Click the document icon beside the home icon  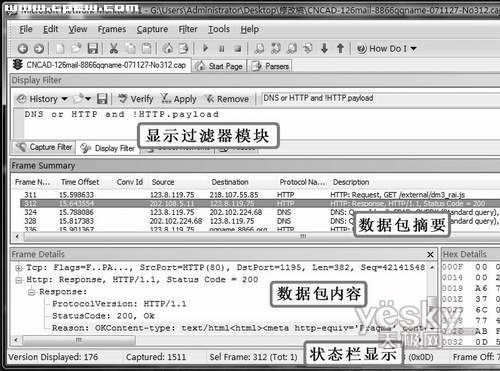[184, 49]
